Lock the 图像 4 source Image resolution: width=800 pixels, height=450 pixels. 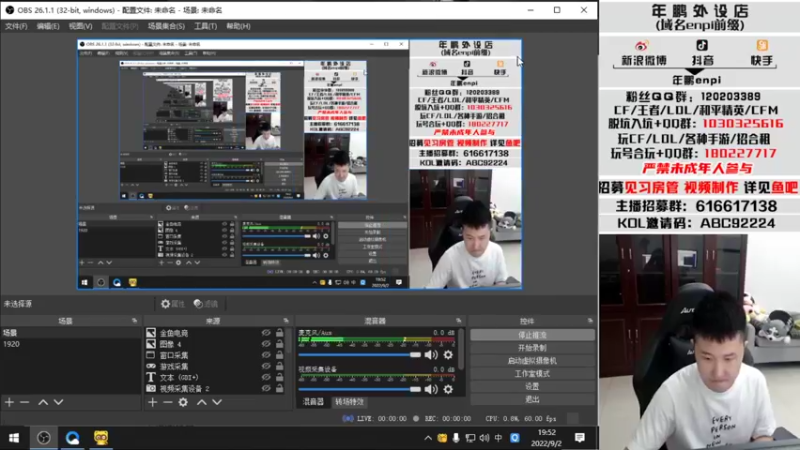point(280,344)
